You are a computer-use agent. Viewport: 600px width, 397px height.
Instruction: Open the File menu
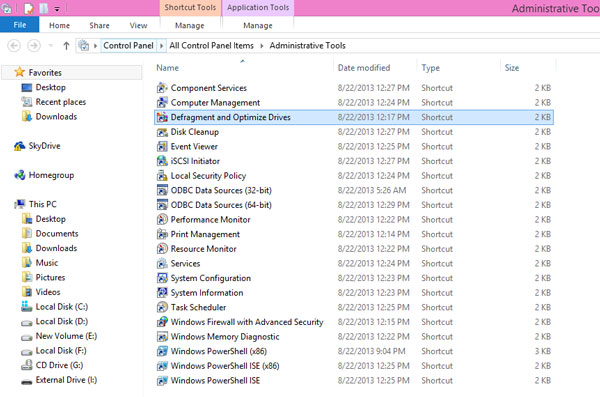point(20,25)
